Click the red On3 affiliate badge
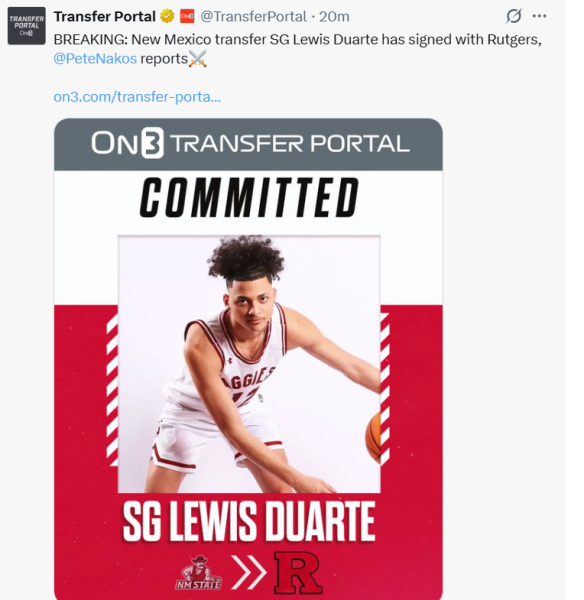 [x=187, y=16]
